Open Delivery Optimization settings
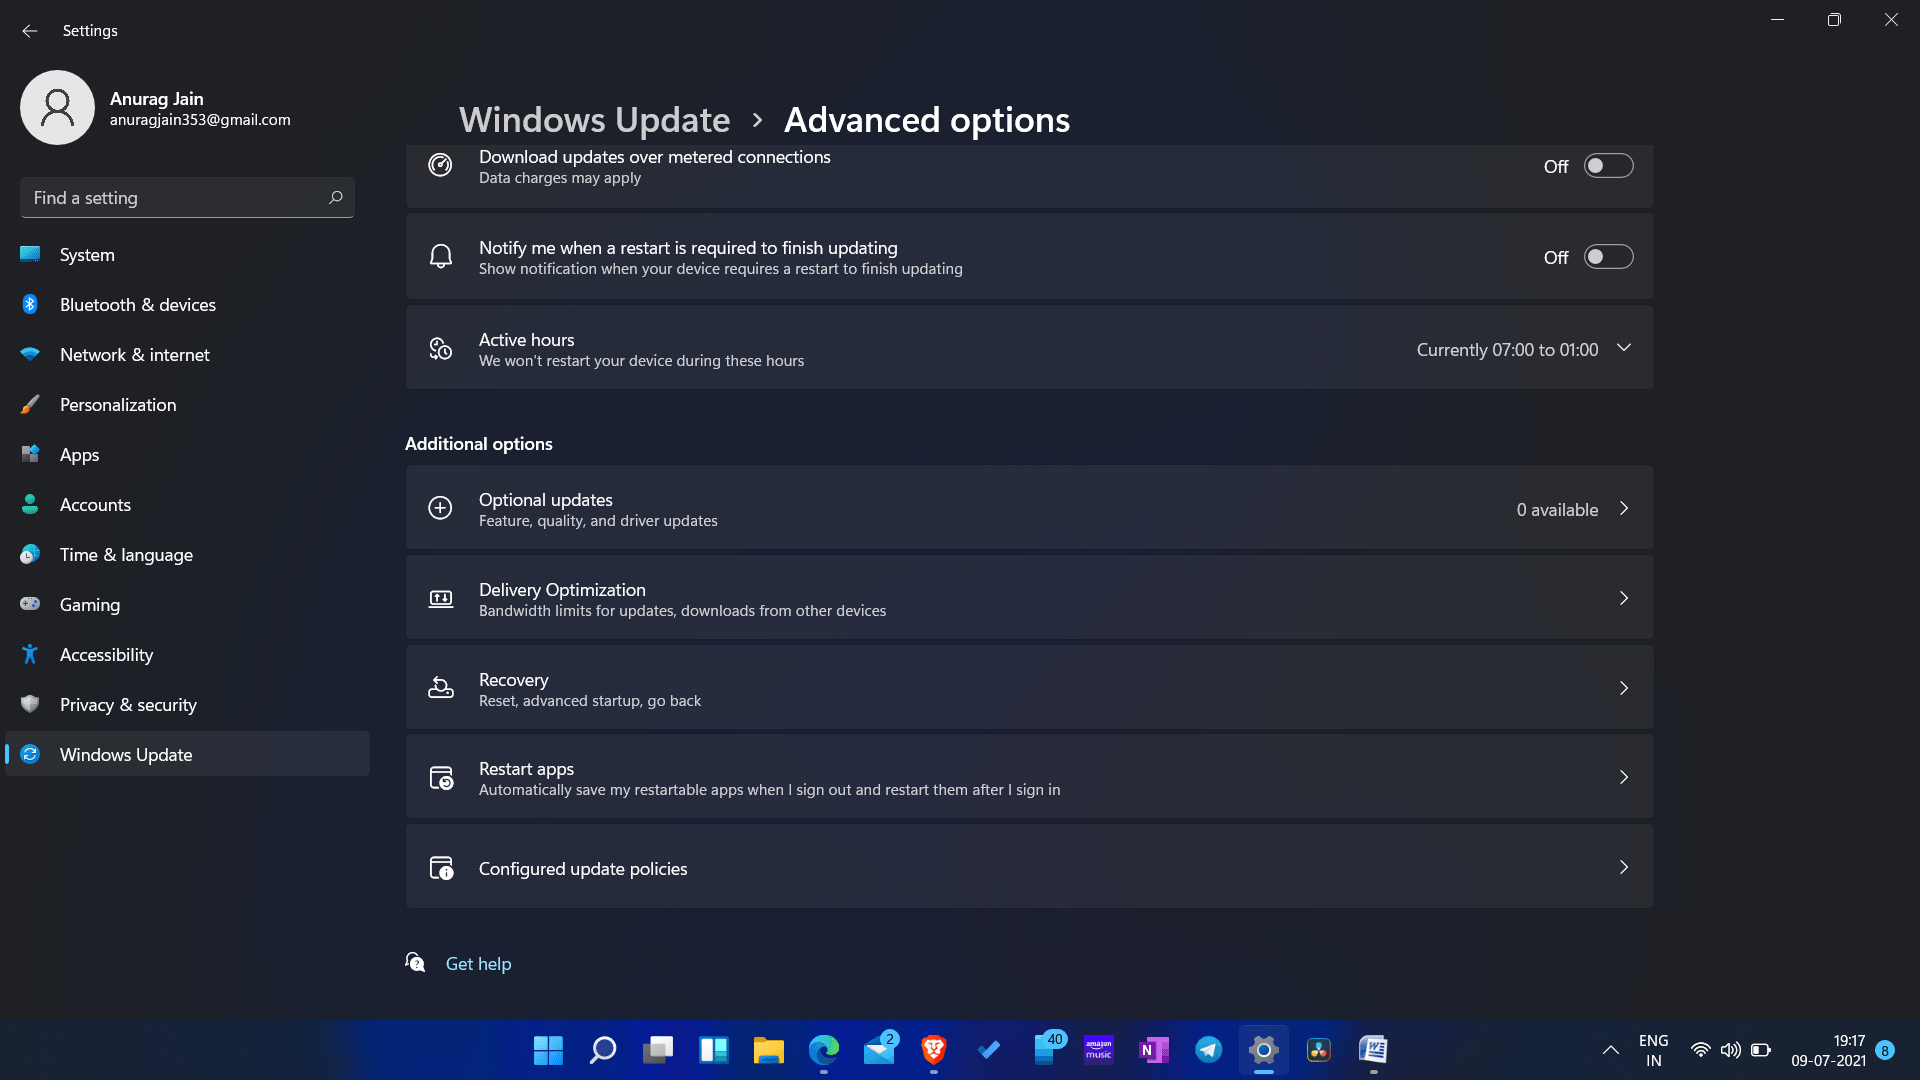Screen dimensions: 1920x1080 (1030, 597)
